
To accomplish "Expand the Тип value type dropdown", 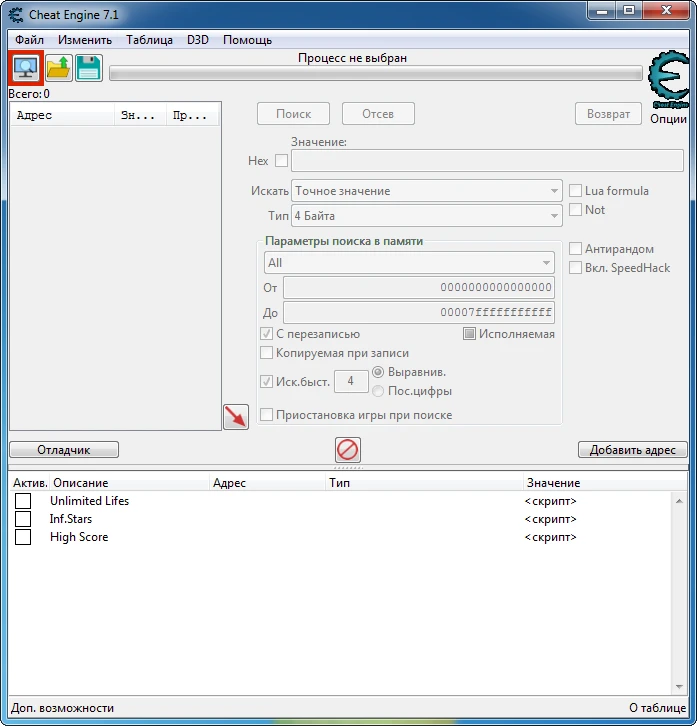I will pos(427,216).
